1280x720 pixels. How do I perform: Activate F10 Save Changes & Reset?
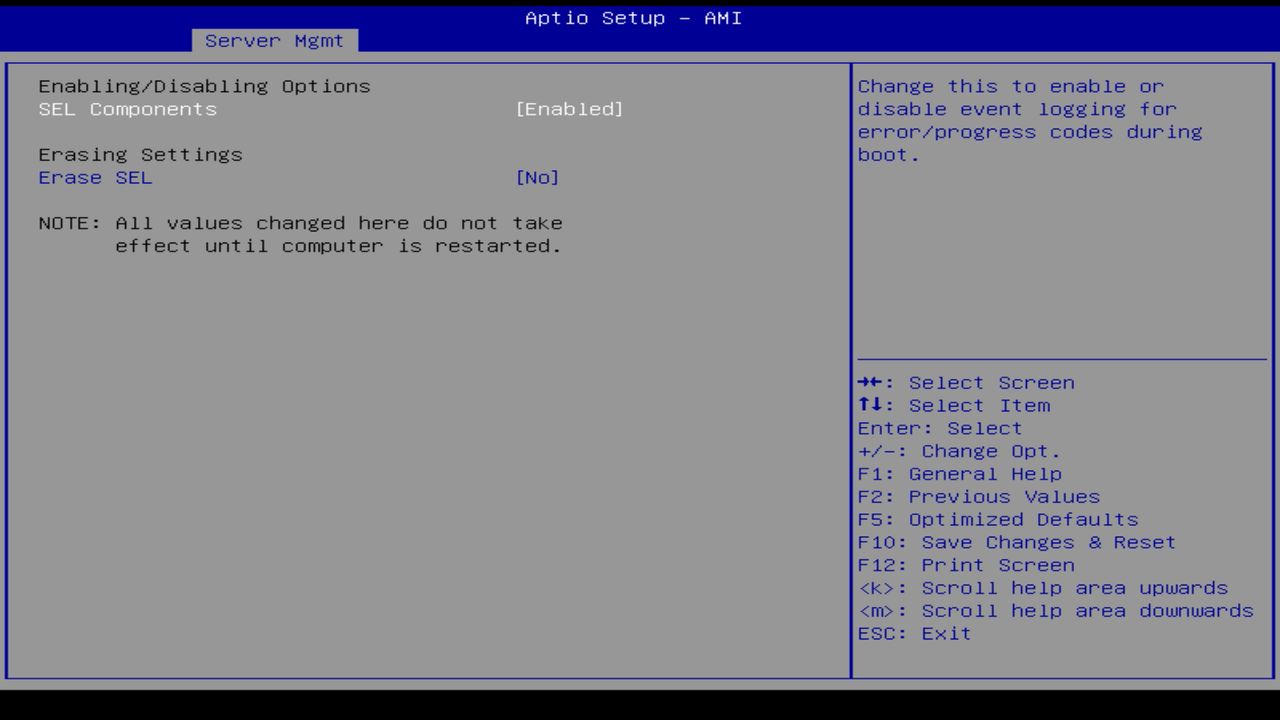tap(1016, 542)
